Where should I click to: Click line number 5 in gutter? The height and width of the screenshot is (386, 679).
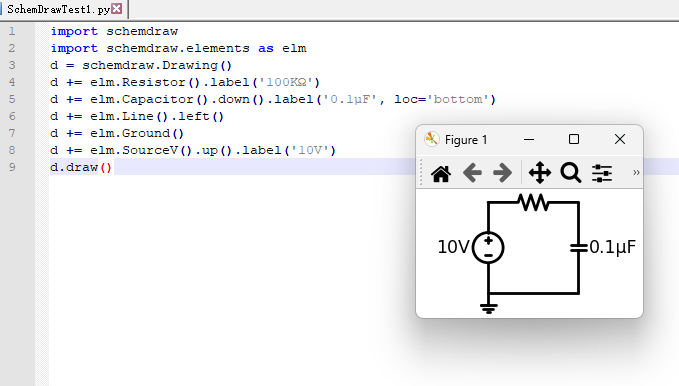12,99
